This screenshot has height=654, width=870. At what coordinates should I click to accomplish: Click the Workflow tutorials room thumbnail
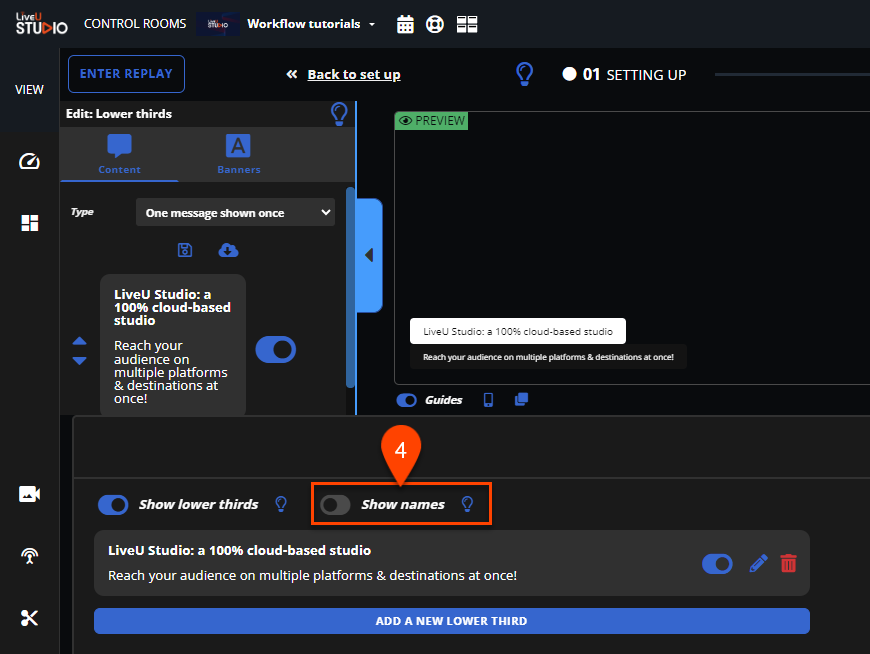(x=218, y=24)
